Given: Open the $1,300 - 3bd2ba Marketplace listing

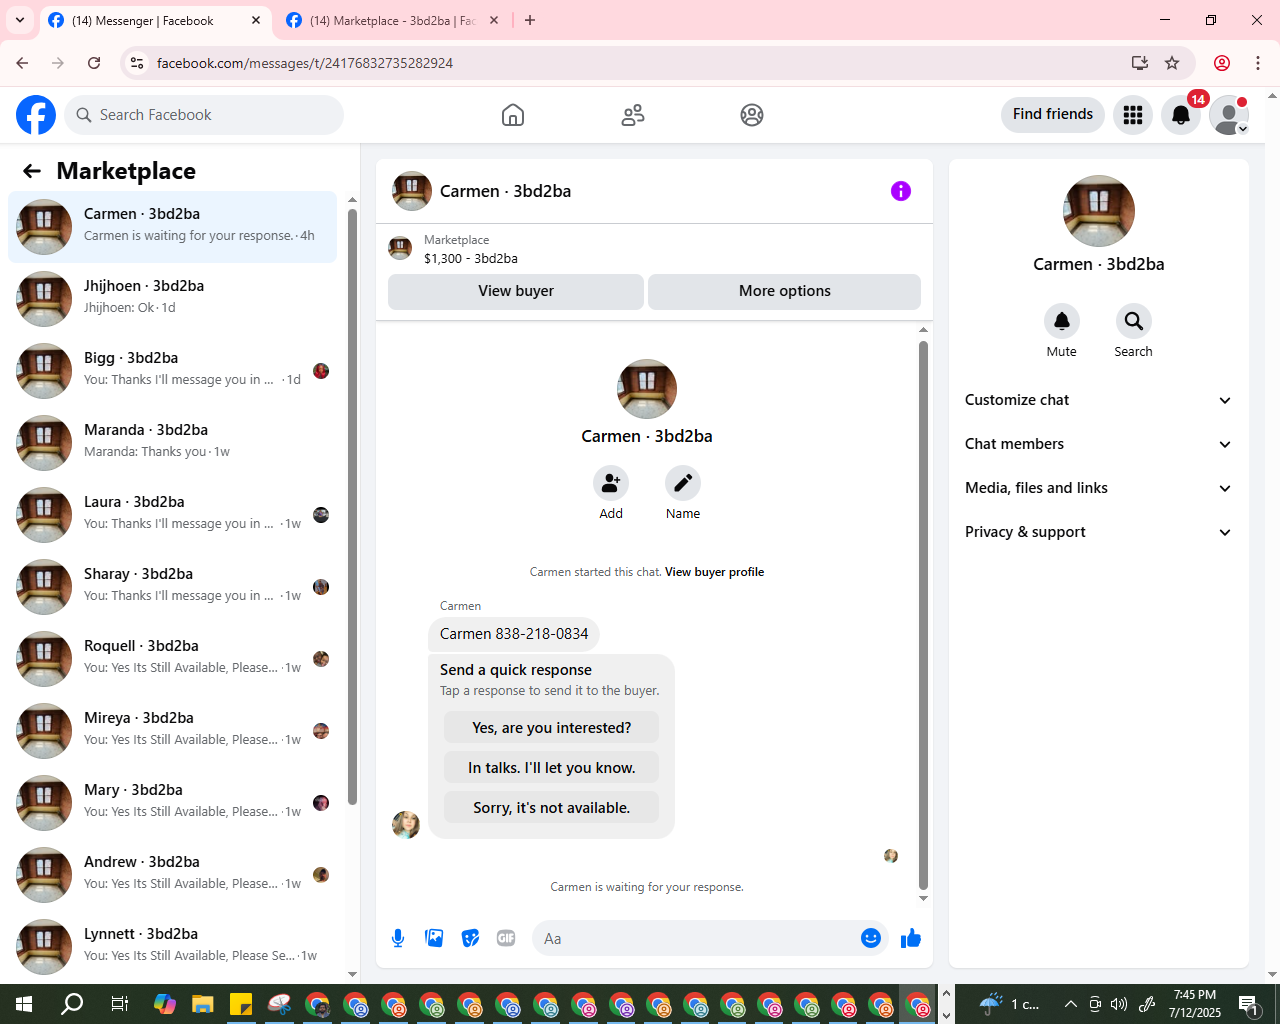Looking at the screenshot, I should [x=471, y=258].
